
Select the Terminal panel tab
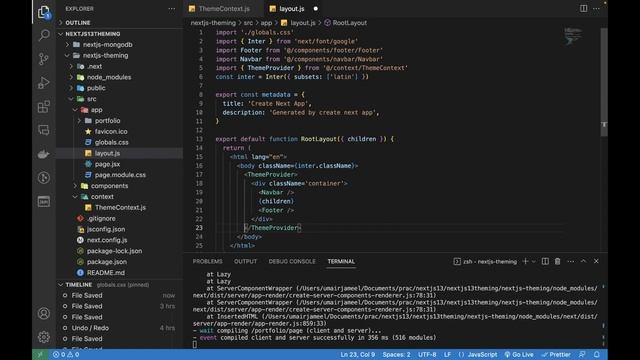click(341, 261)
